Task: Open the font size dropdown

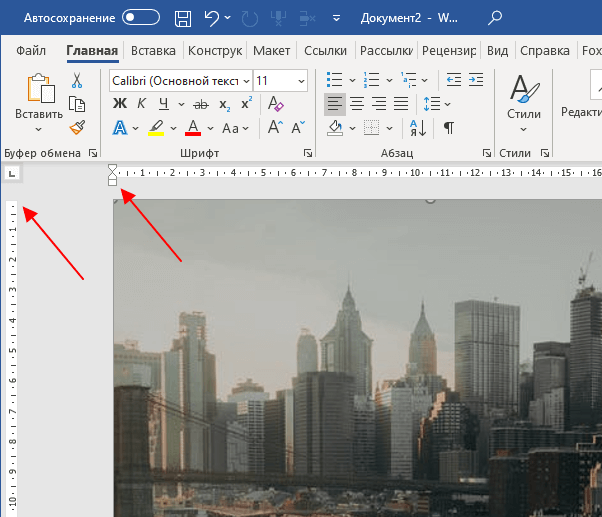Action: pos(300,80)
